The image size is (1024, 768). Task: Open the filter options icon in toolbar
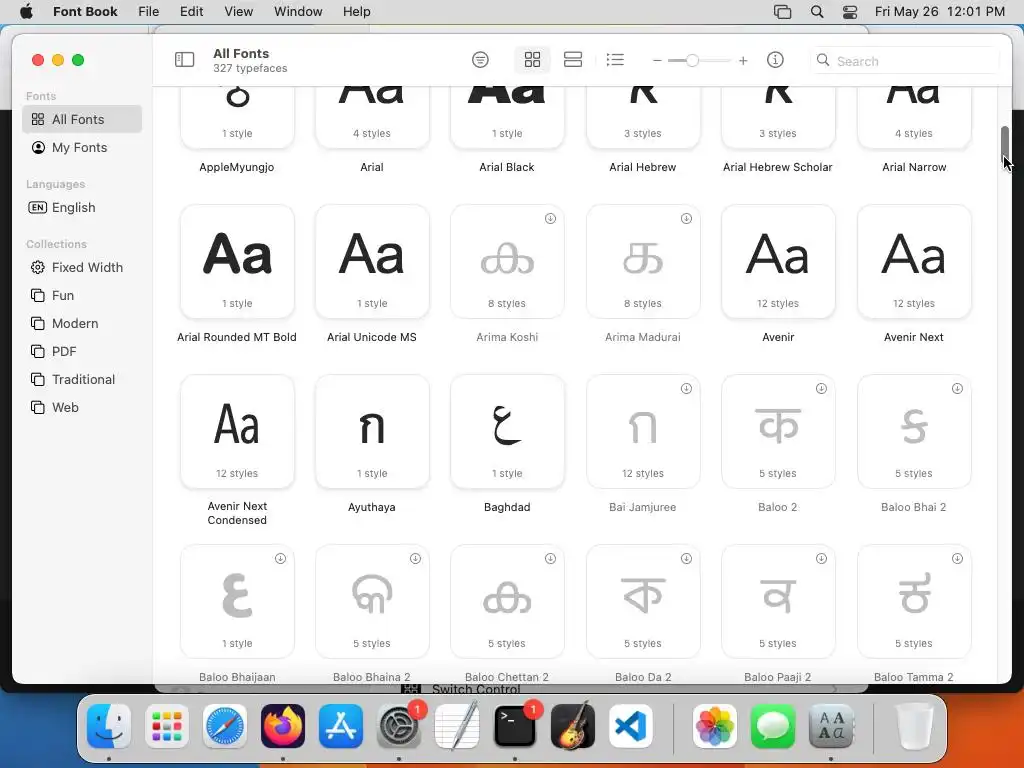pyautogui.click(x=480, y=60)
